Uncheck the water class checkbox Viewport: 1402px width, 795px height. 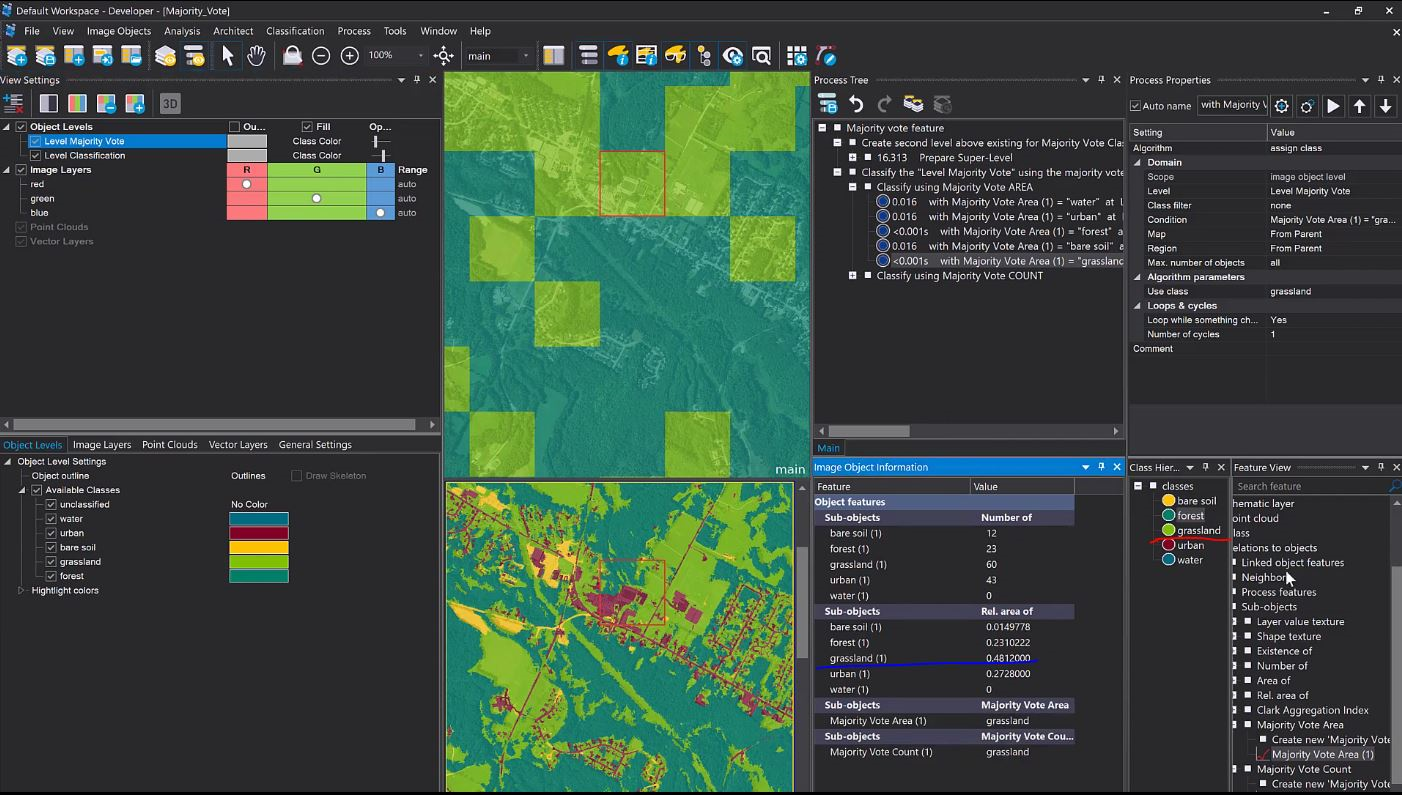pyautogui.click(x=51, y=519)
